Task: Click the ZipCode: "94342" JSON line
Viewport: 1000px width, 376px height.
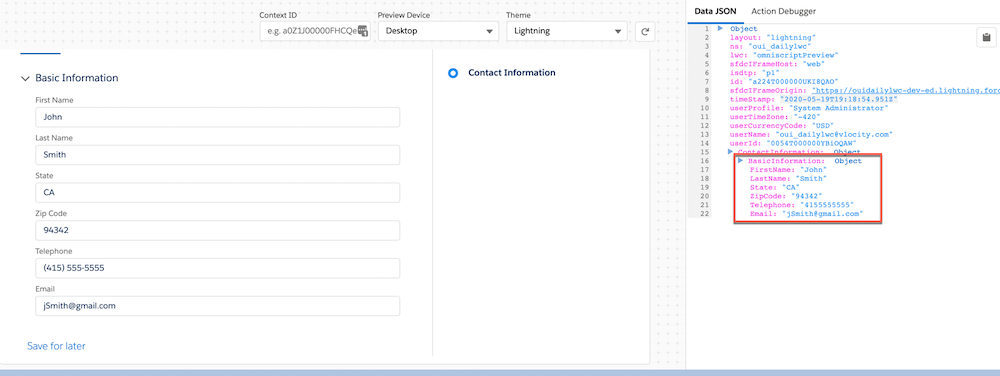Action: (786, 197)
